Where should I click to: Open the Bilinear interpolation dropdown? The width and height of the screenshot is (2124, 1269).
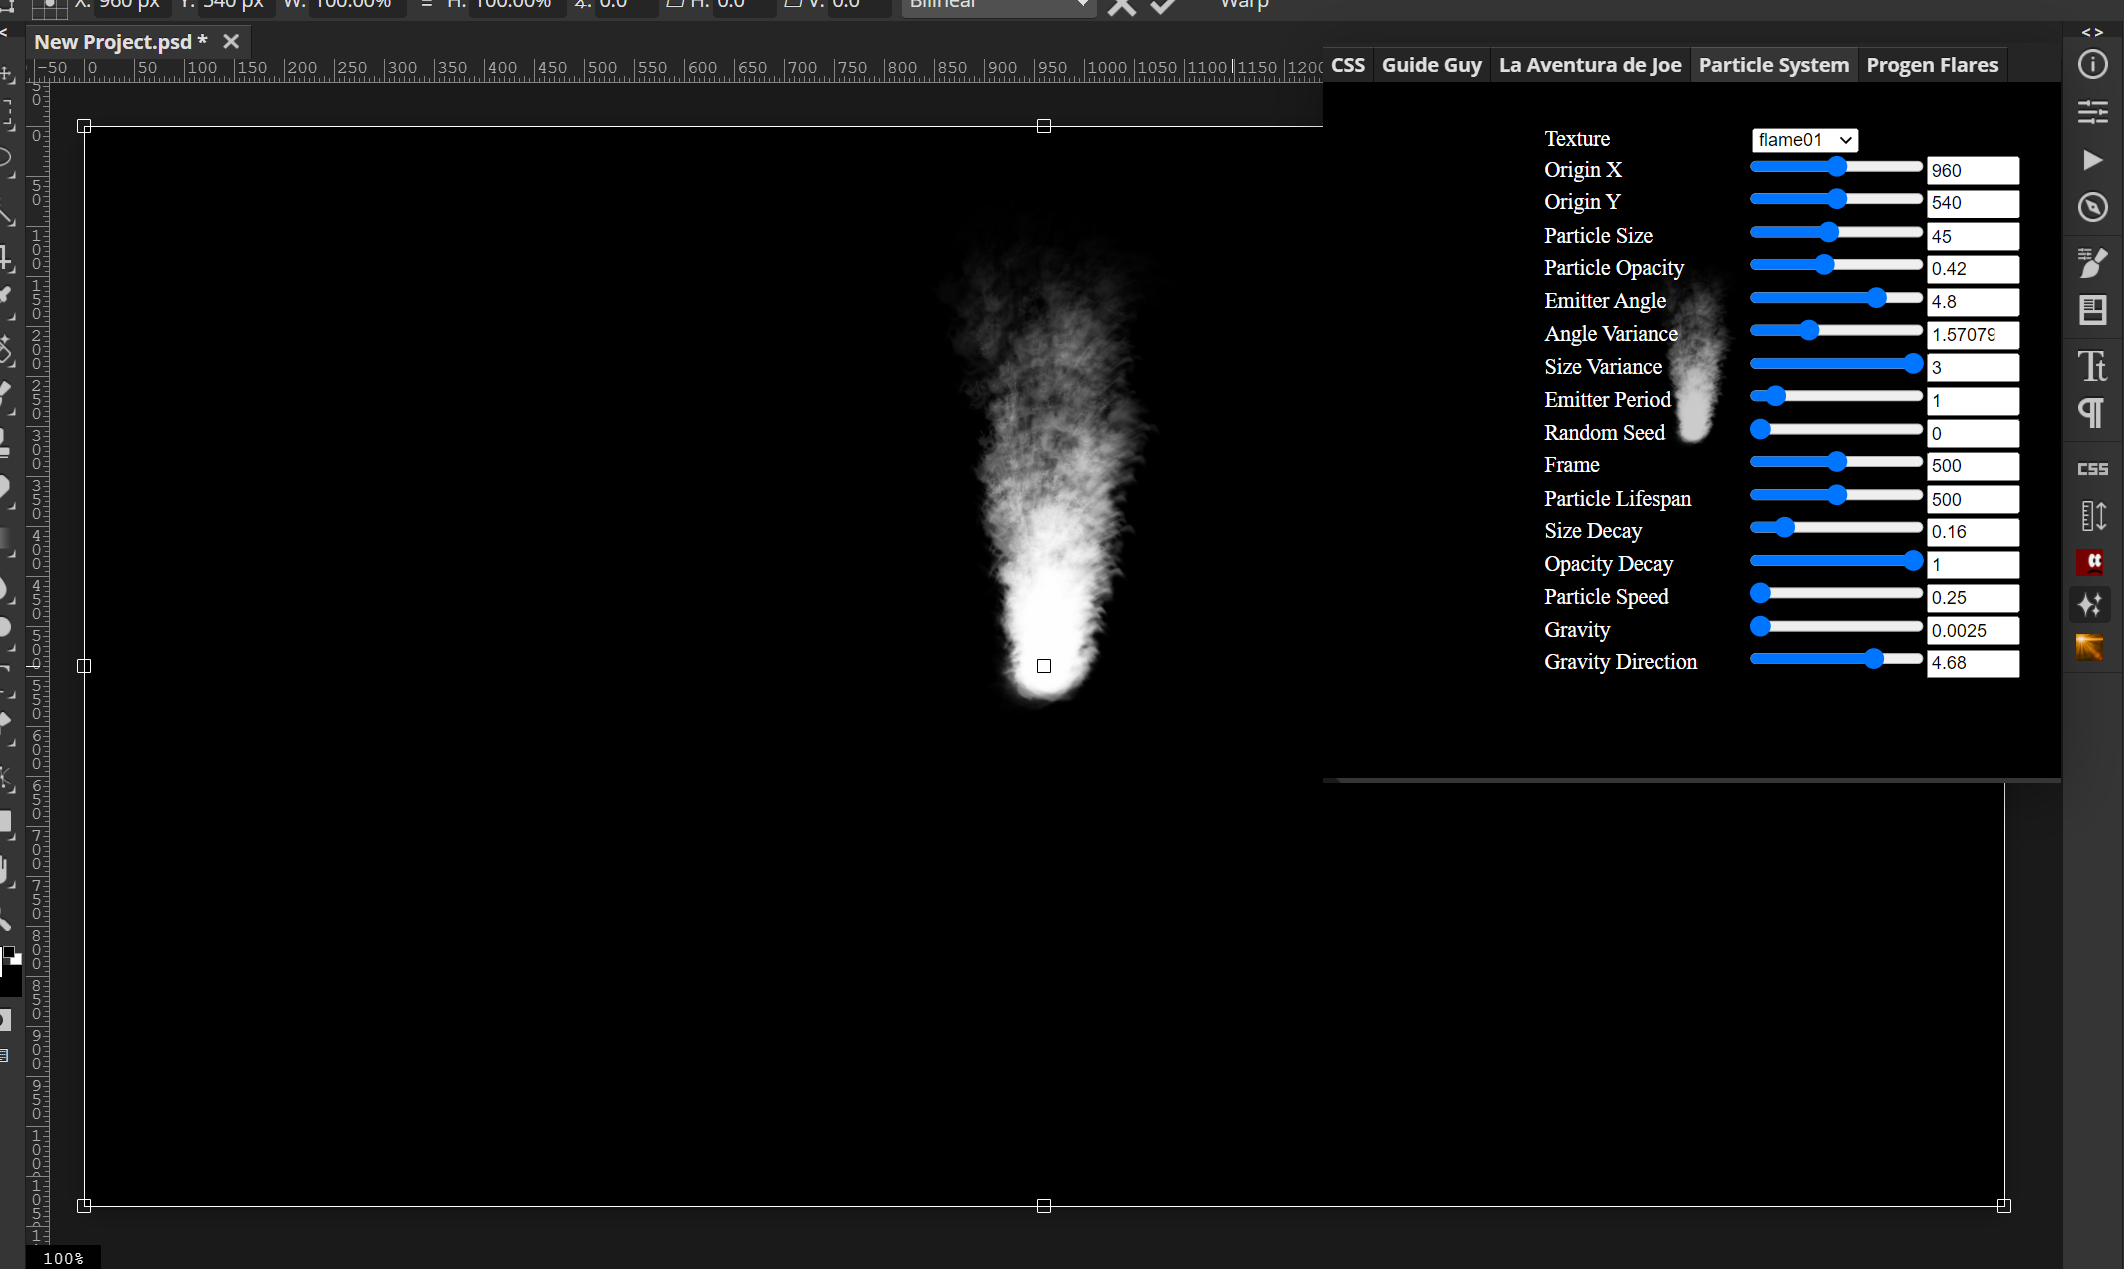click(997, 6)
